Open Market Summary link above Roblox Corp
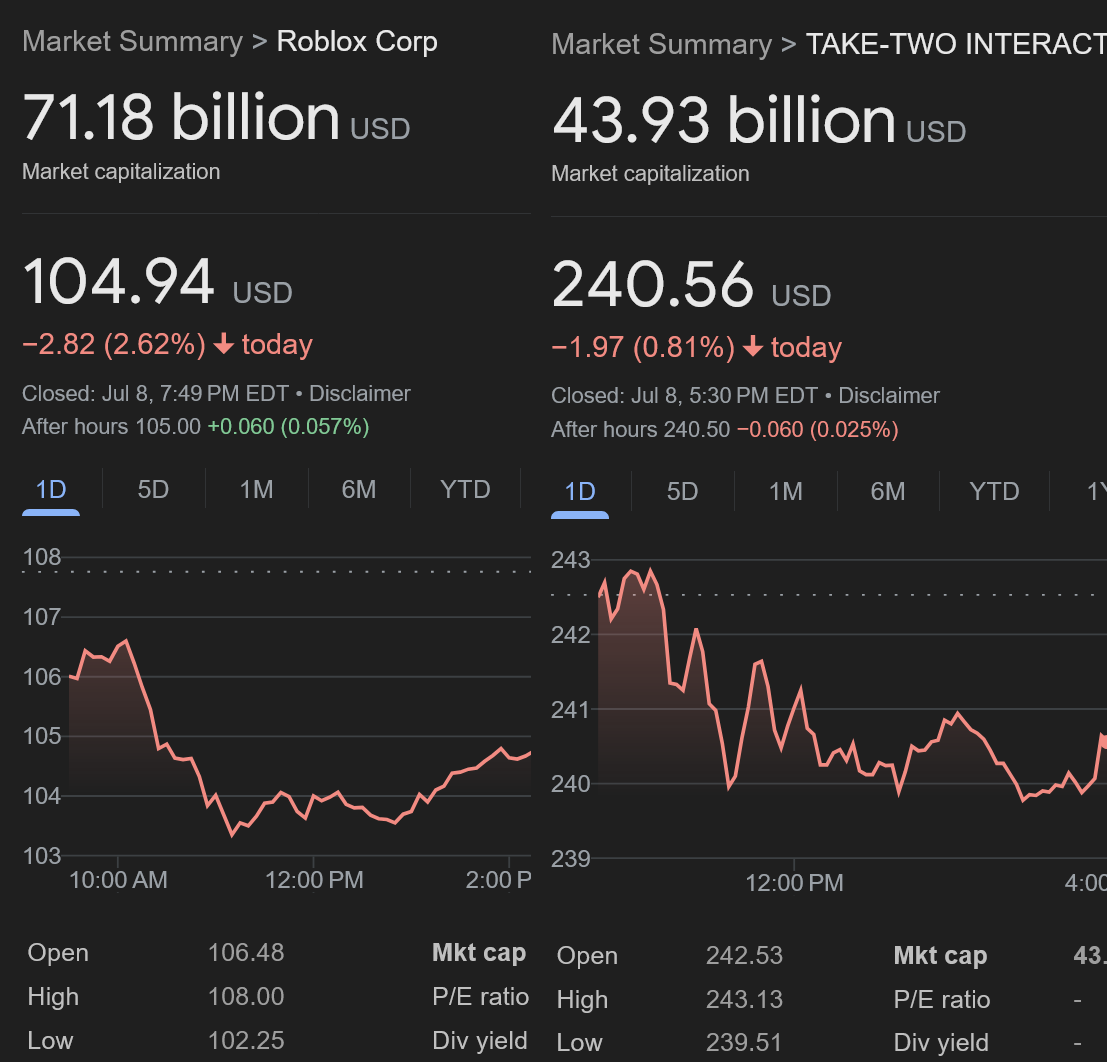The height and width of the screenshot is (1062, 1107). (132, 41)
